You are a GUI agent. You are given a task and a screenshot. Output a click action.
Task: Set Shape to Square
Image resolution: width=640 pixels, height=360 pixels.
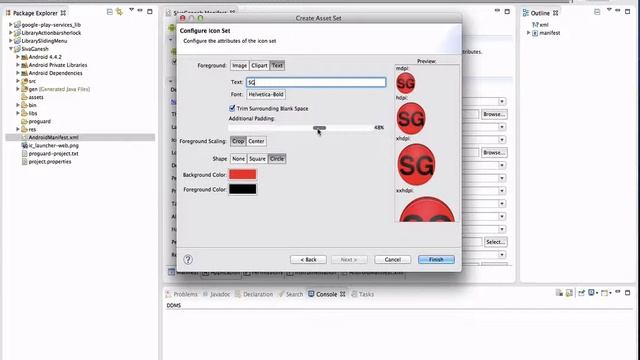[x=257, y=159]
